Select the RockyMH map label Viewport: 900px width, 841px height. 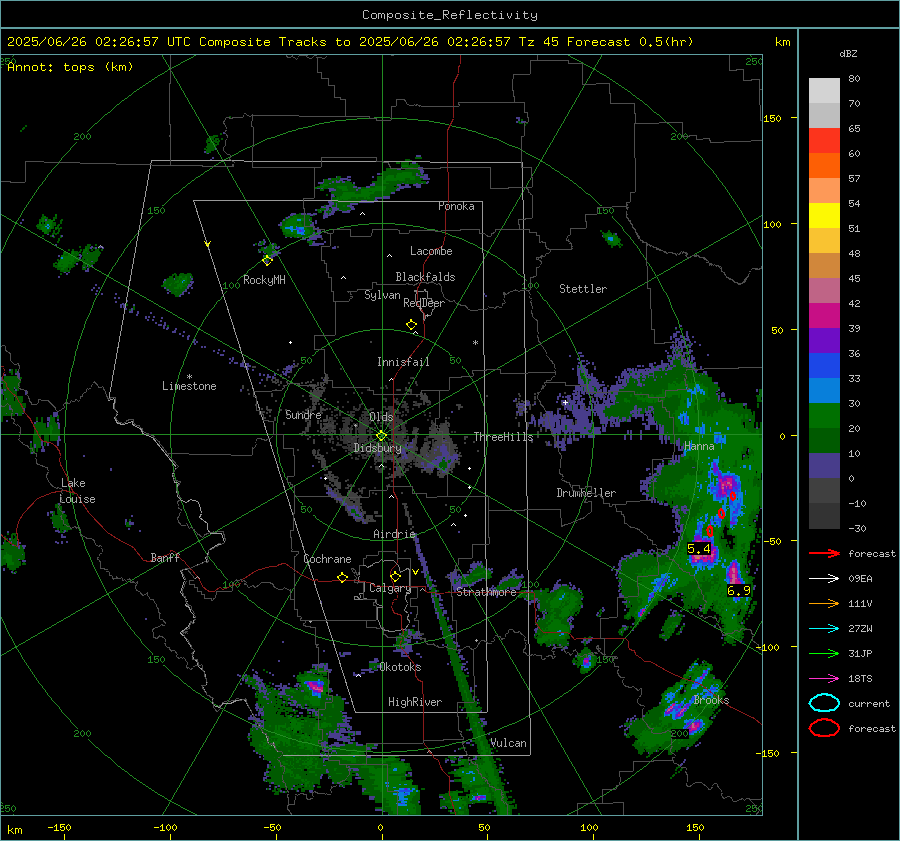pyautogui.click(x=264, y=280)
